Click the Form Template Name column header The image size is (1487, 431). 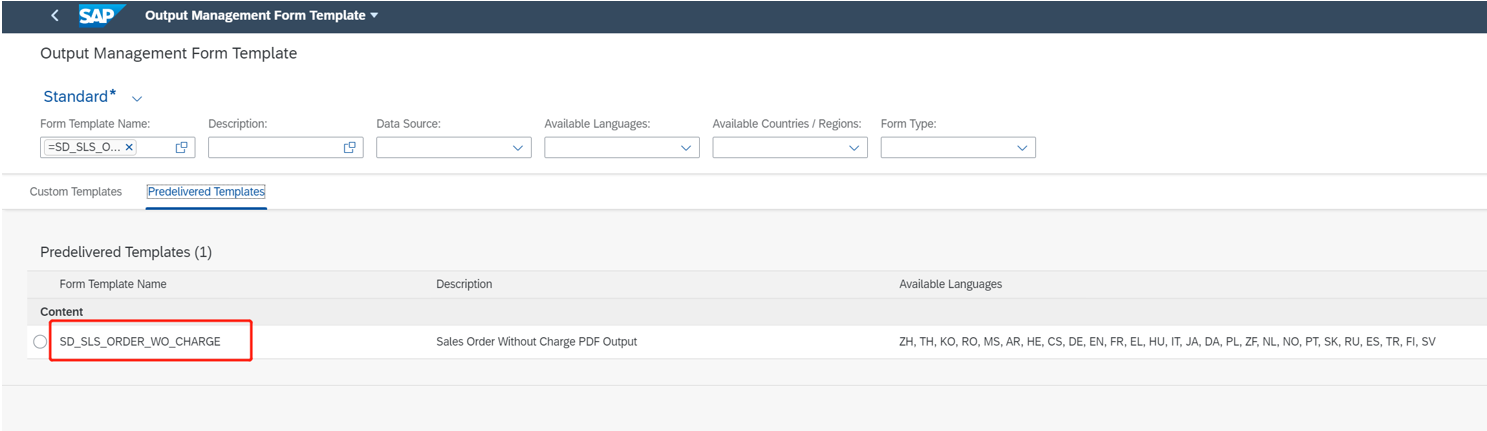point(113,284)
